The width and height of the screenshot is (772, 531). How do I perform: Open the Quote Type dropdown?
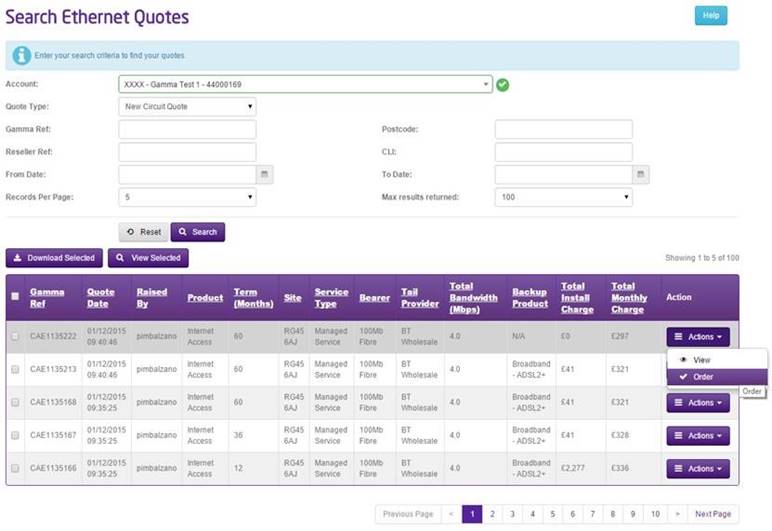pyautogui.click(x=187, y=106)
